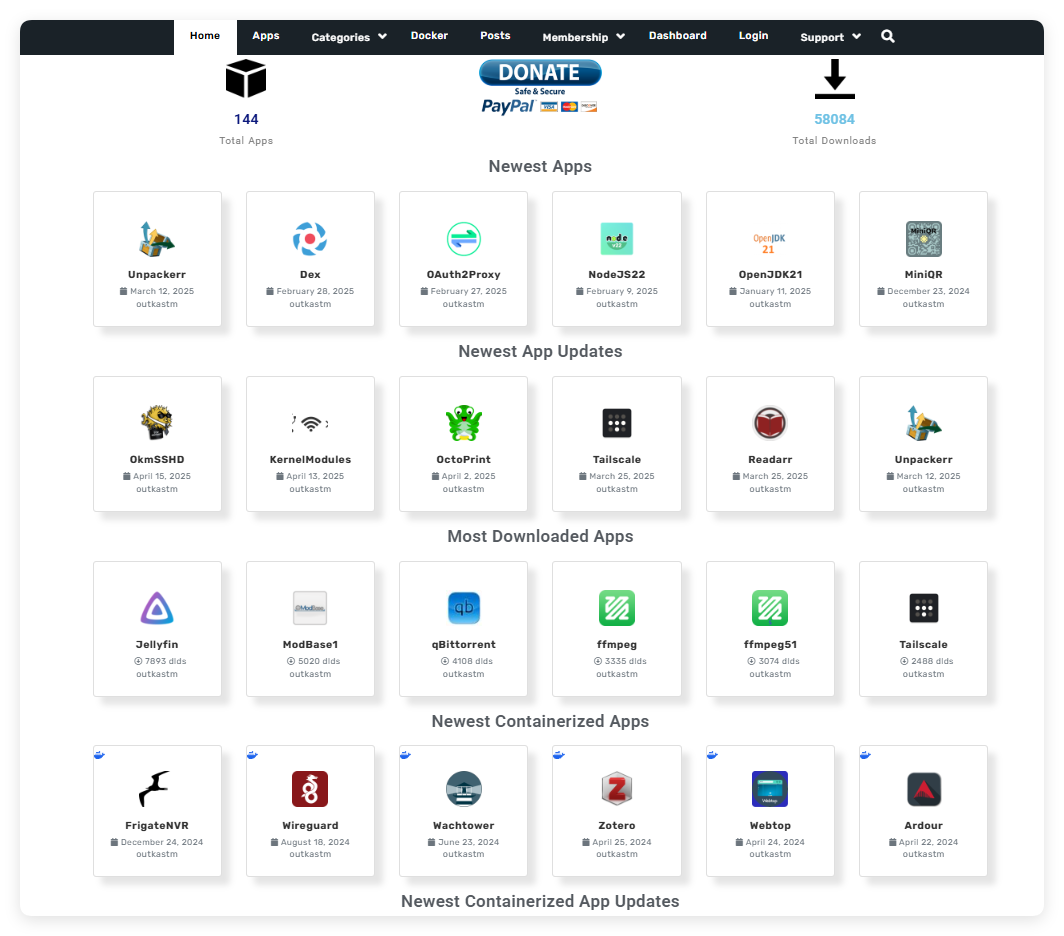This screenshot has height=936, width=1064.
Task: Click Tailscale icon under Newest App Updates
Action: pos(617,423)
